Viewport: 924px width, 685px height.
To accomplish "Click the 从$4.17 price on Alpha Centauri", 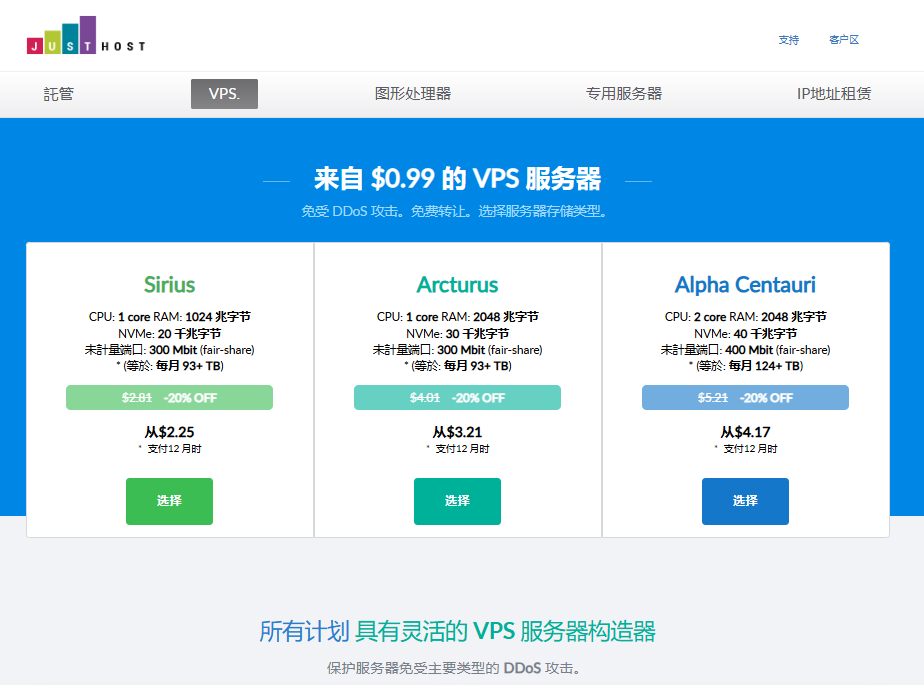I will point(745,432).
